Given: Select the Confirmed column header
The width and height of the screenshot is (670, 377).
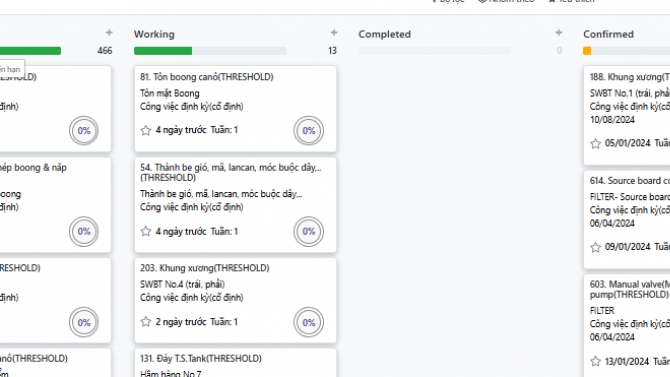Looking at the screenshot, I should pyautogui.click(x=608, y=34).
